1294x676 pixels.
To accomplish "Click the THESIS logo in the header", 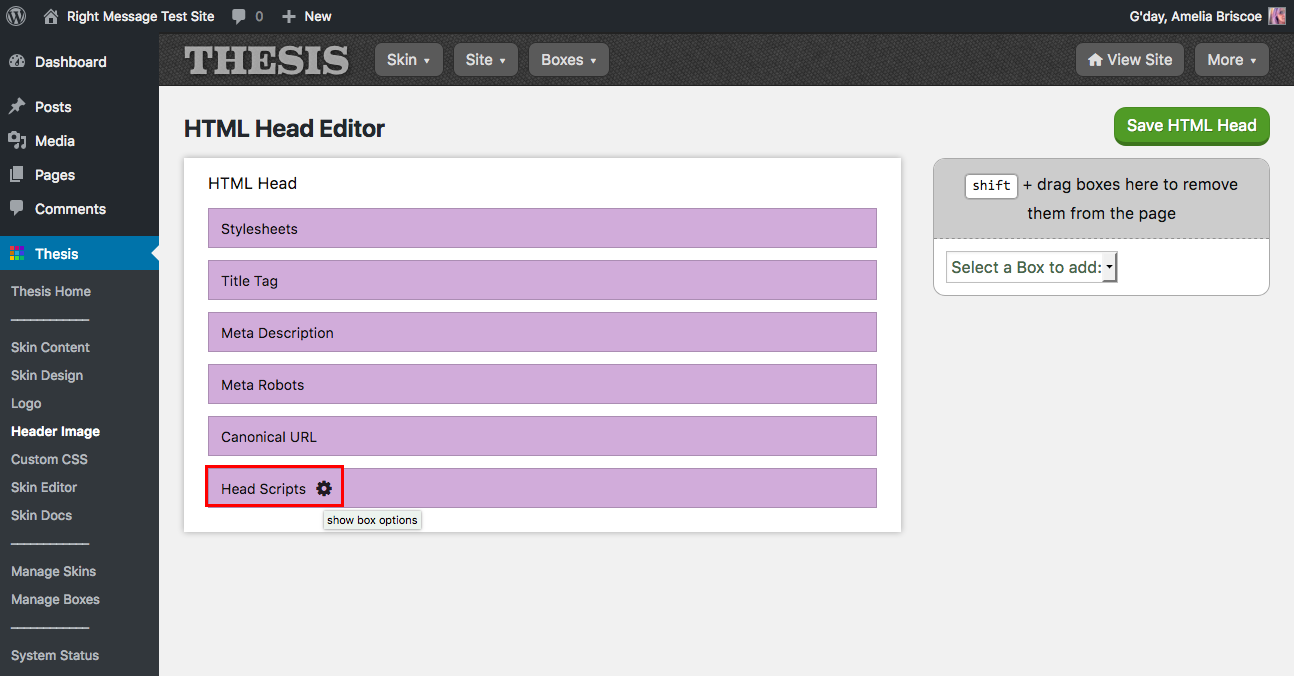I will point(267,60).
